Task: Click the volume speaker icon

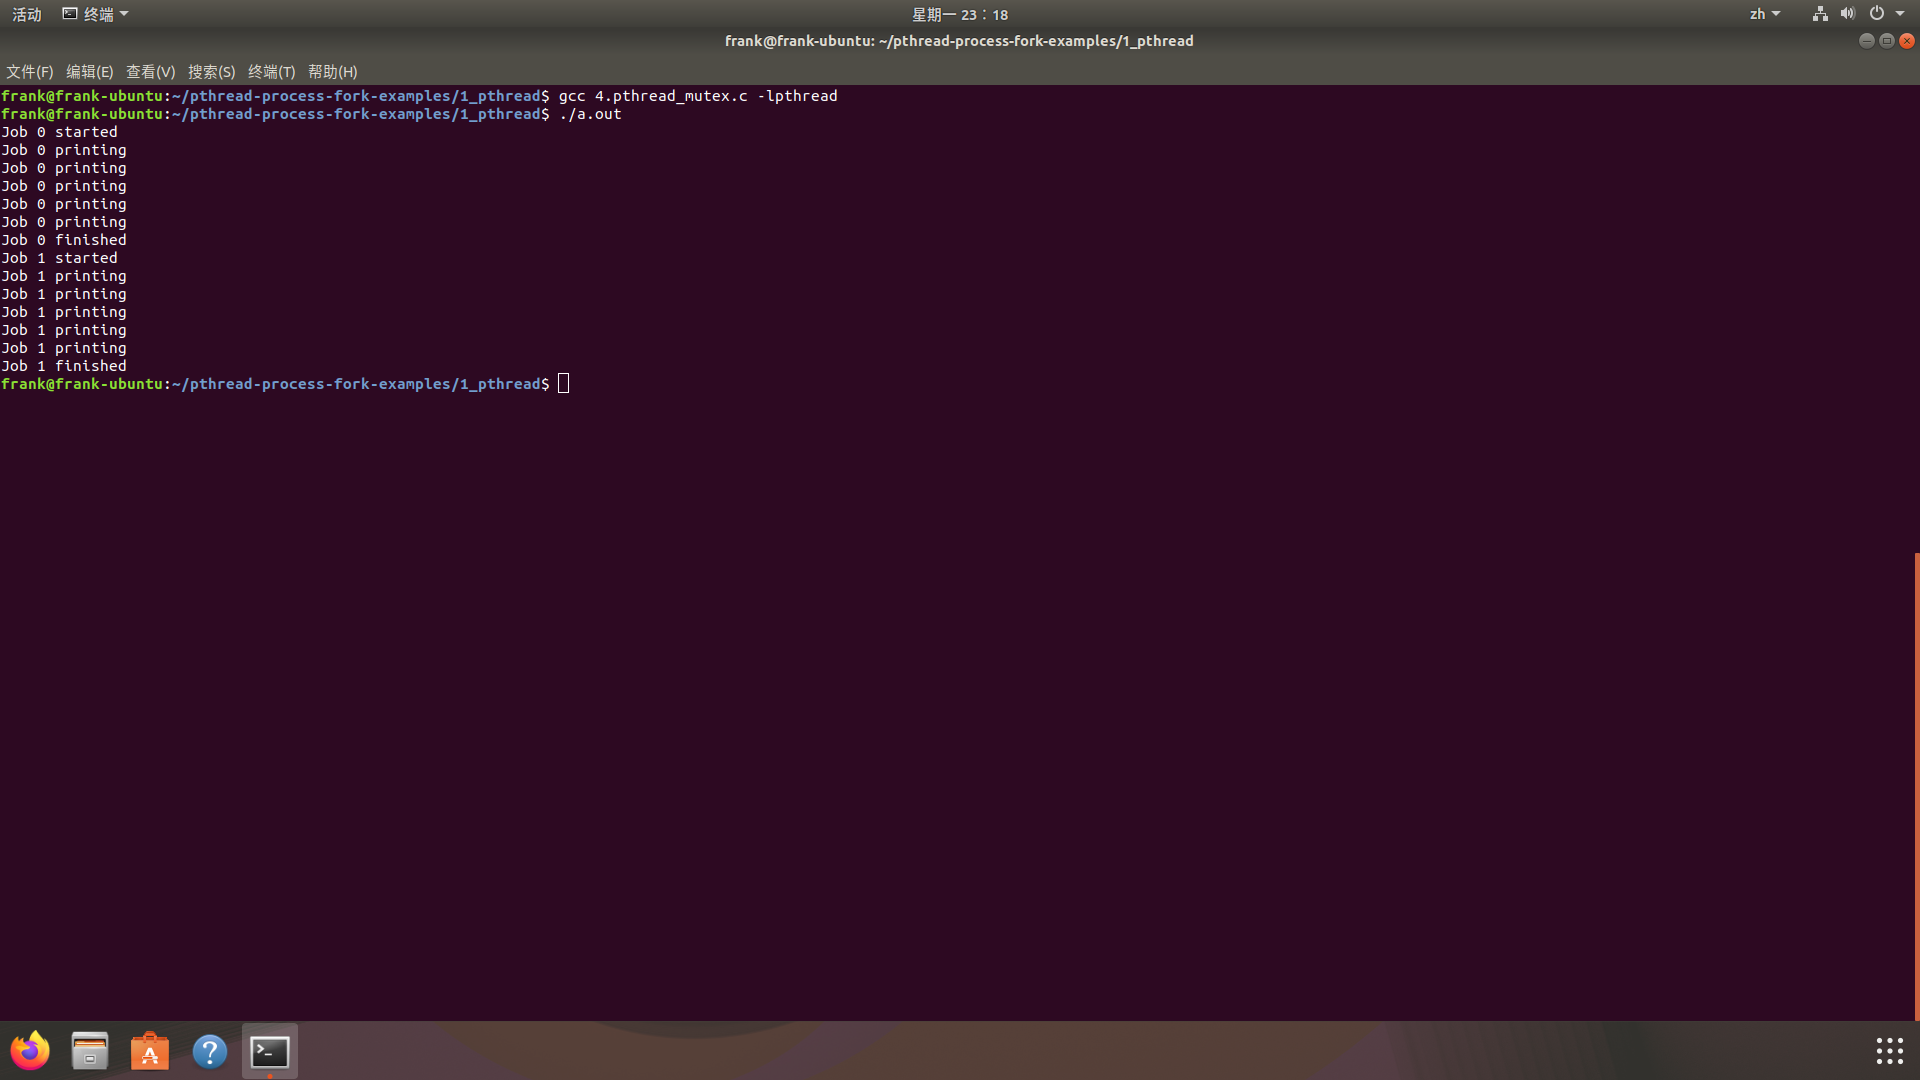Action: pos(1847,14)
